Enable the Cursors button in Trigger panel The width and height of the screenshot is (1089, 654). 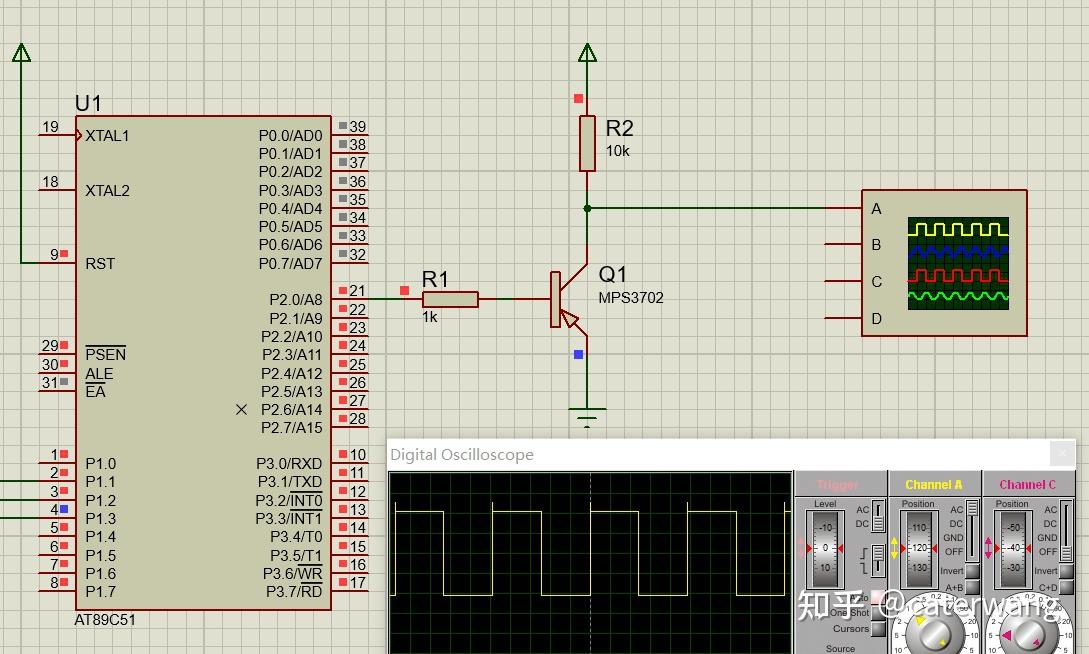point(879,628)
